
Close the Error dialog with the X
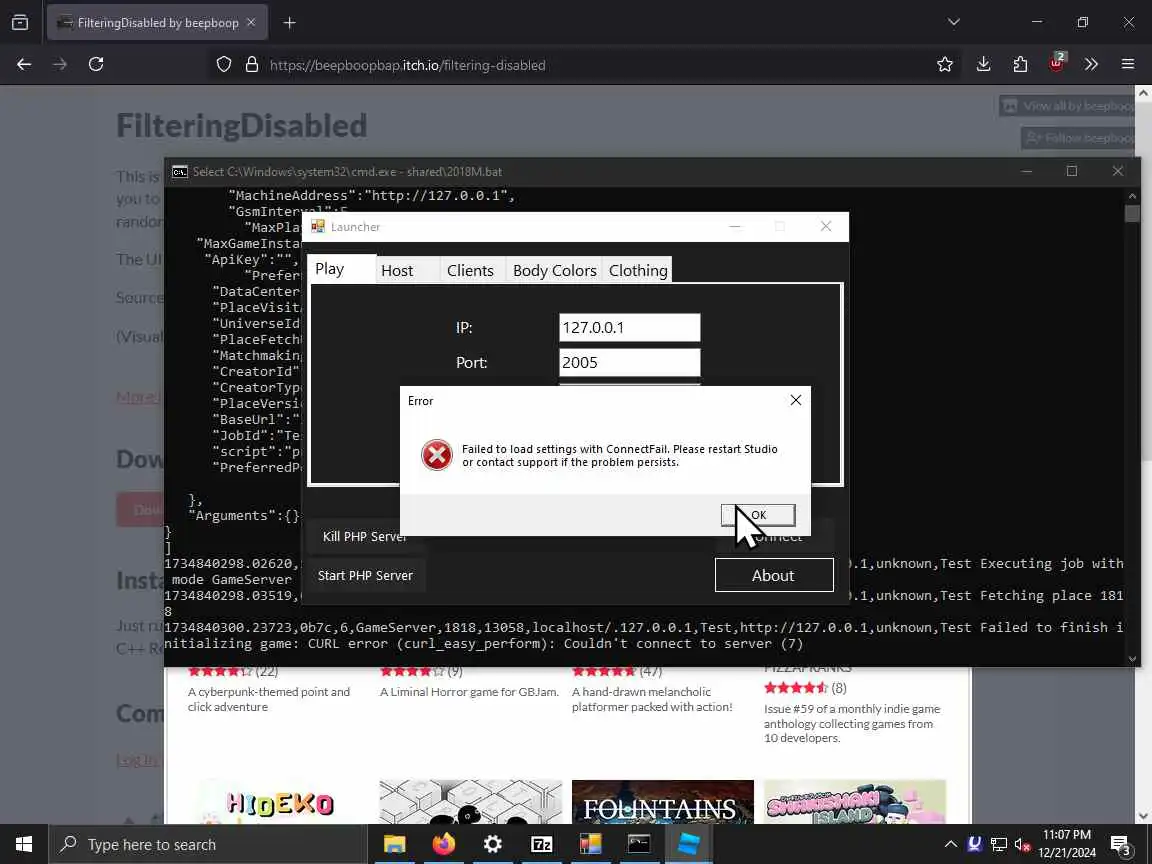796,400
